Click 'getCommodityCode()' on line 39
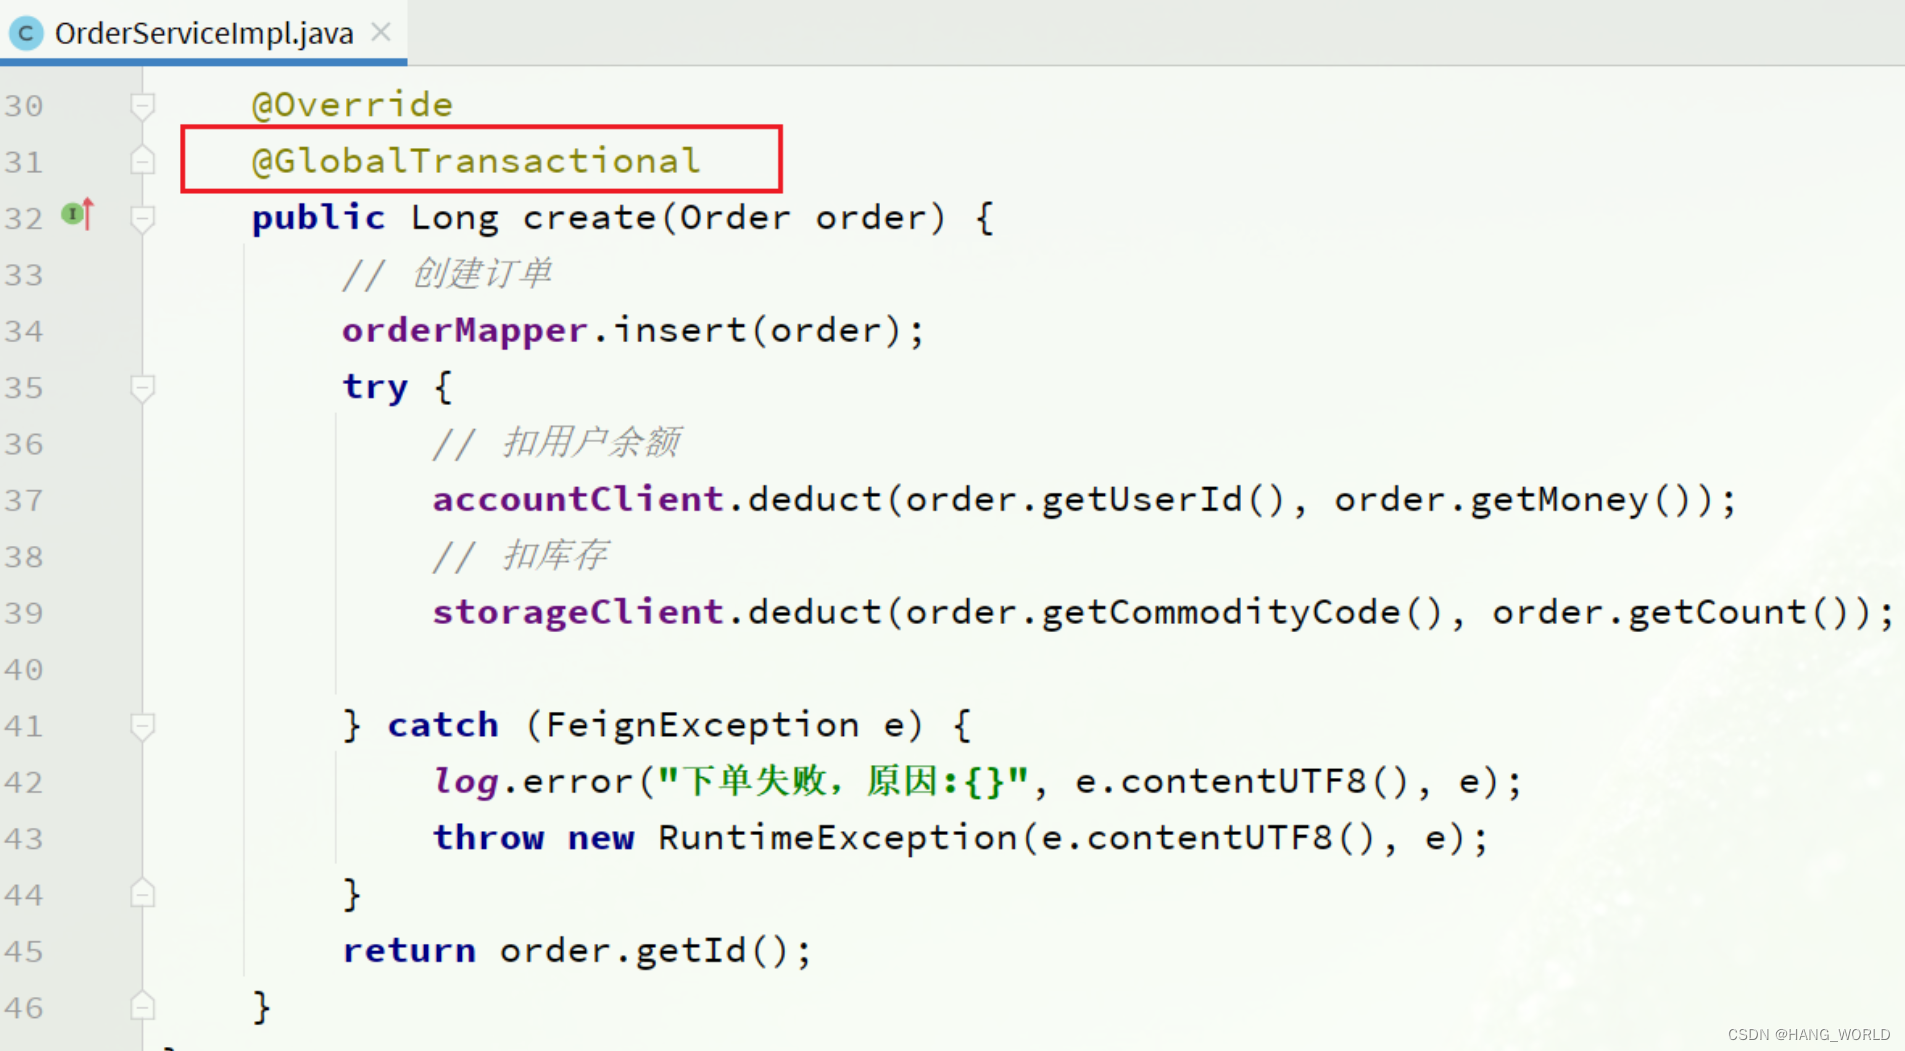The width and height of the screenshot is (1905, 1051). click(1242, 612)
